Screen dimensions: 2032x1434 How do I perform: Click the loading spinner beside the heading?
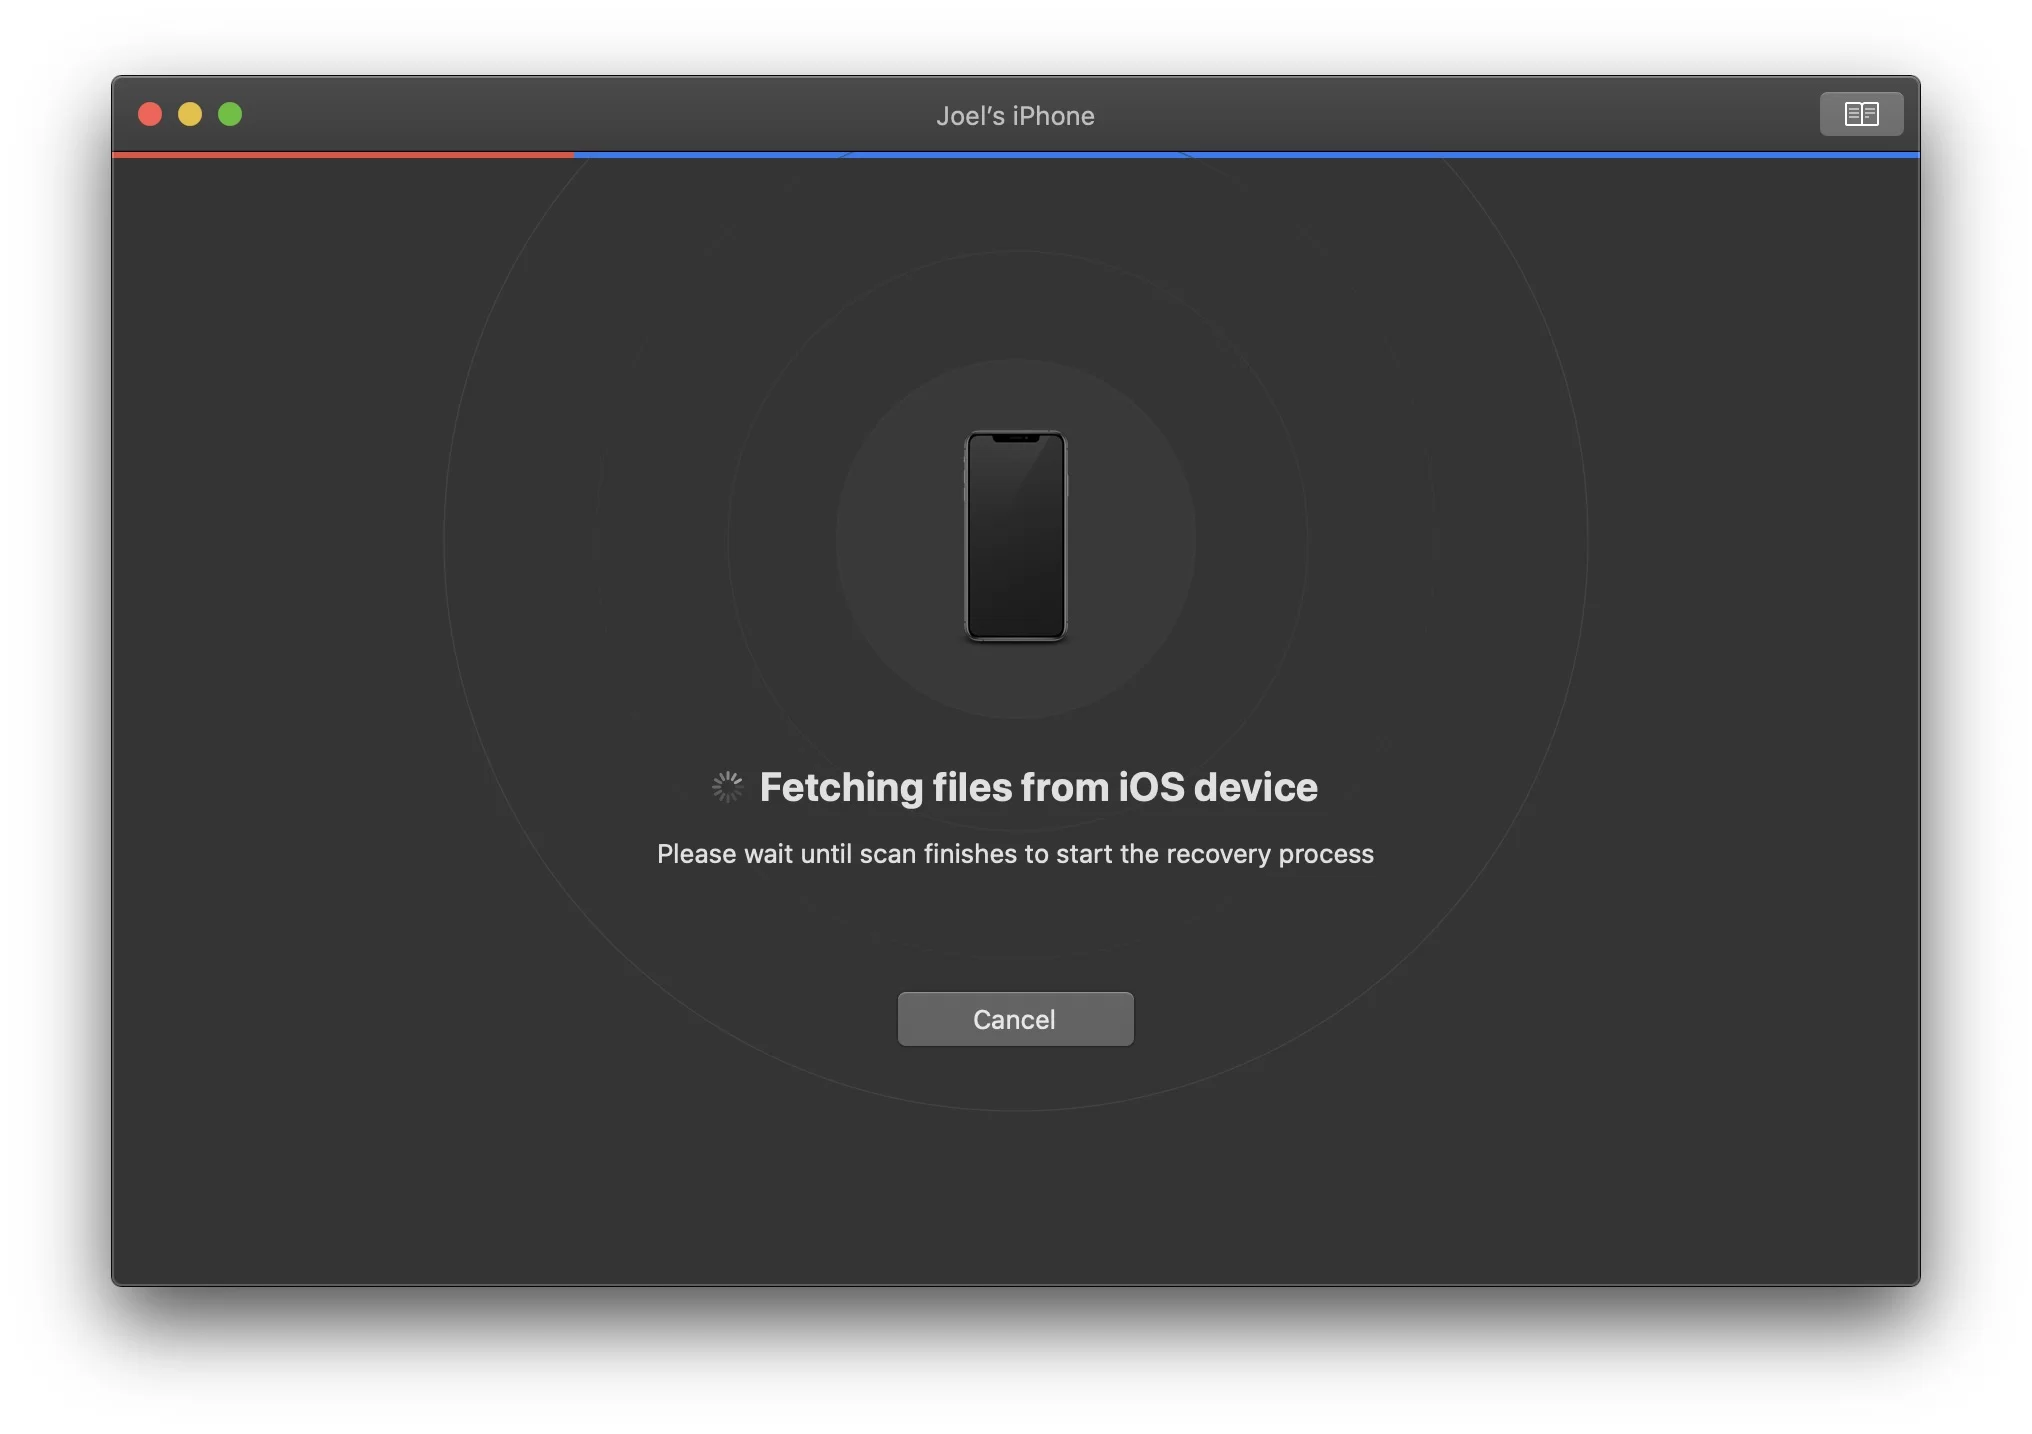tap(727, 787)
